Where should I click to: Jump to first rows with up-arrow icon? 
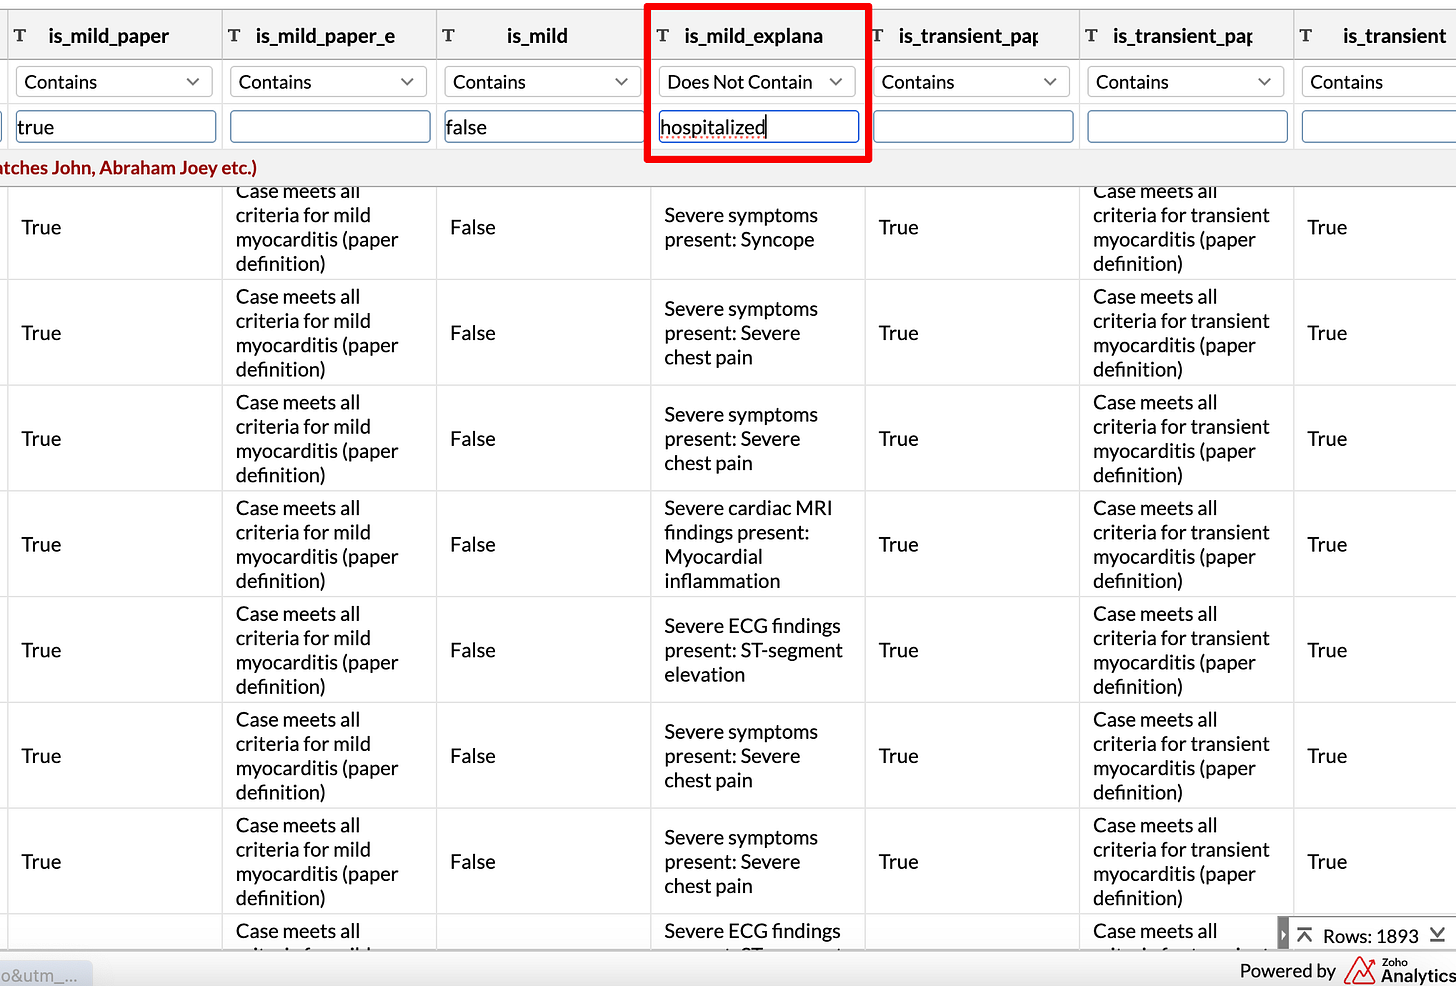tap(1304, 936)
